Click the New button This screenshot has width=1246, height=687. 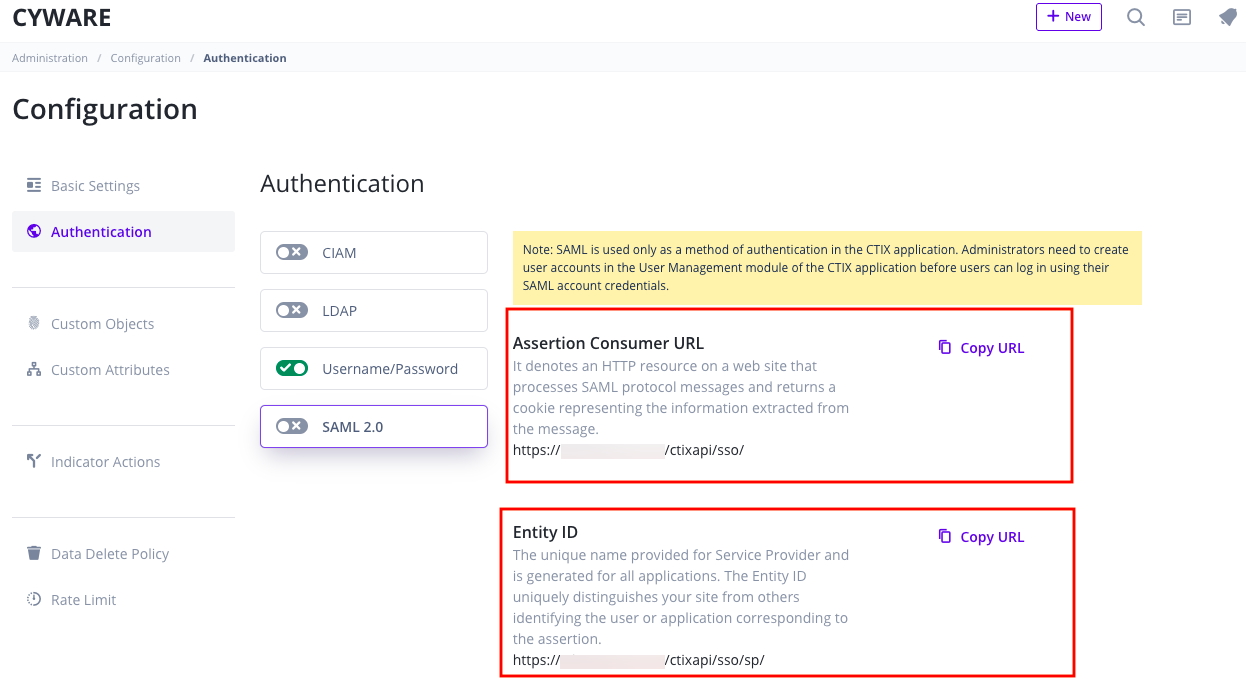(1068, 17)
